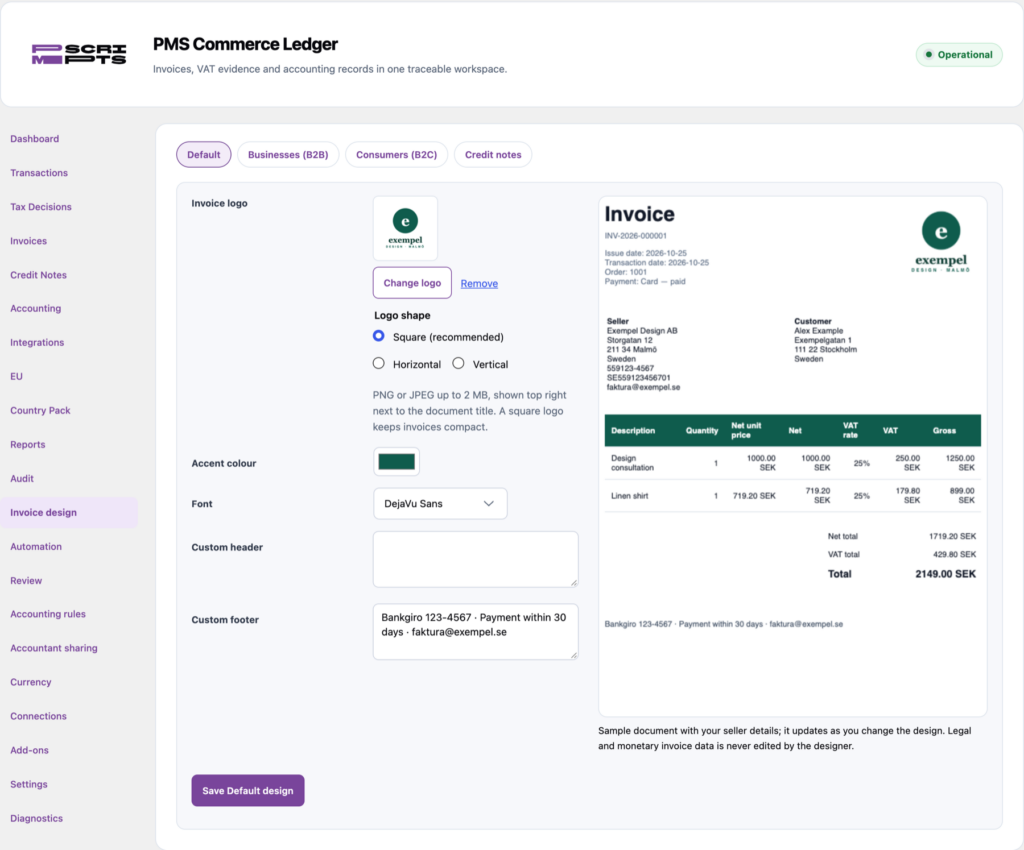Open Transactions in the sidebar
This screenshot has width=1024, height=850.
coord(39,173)
